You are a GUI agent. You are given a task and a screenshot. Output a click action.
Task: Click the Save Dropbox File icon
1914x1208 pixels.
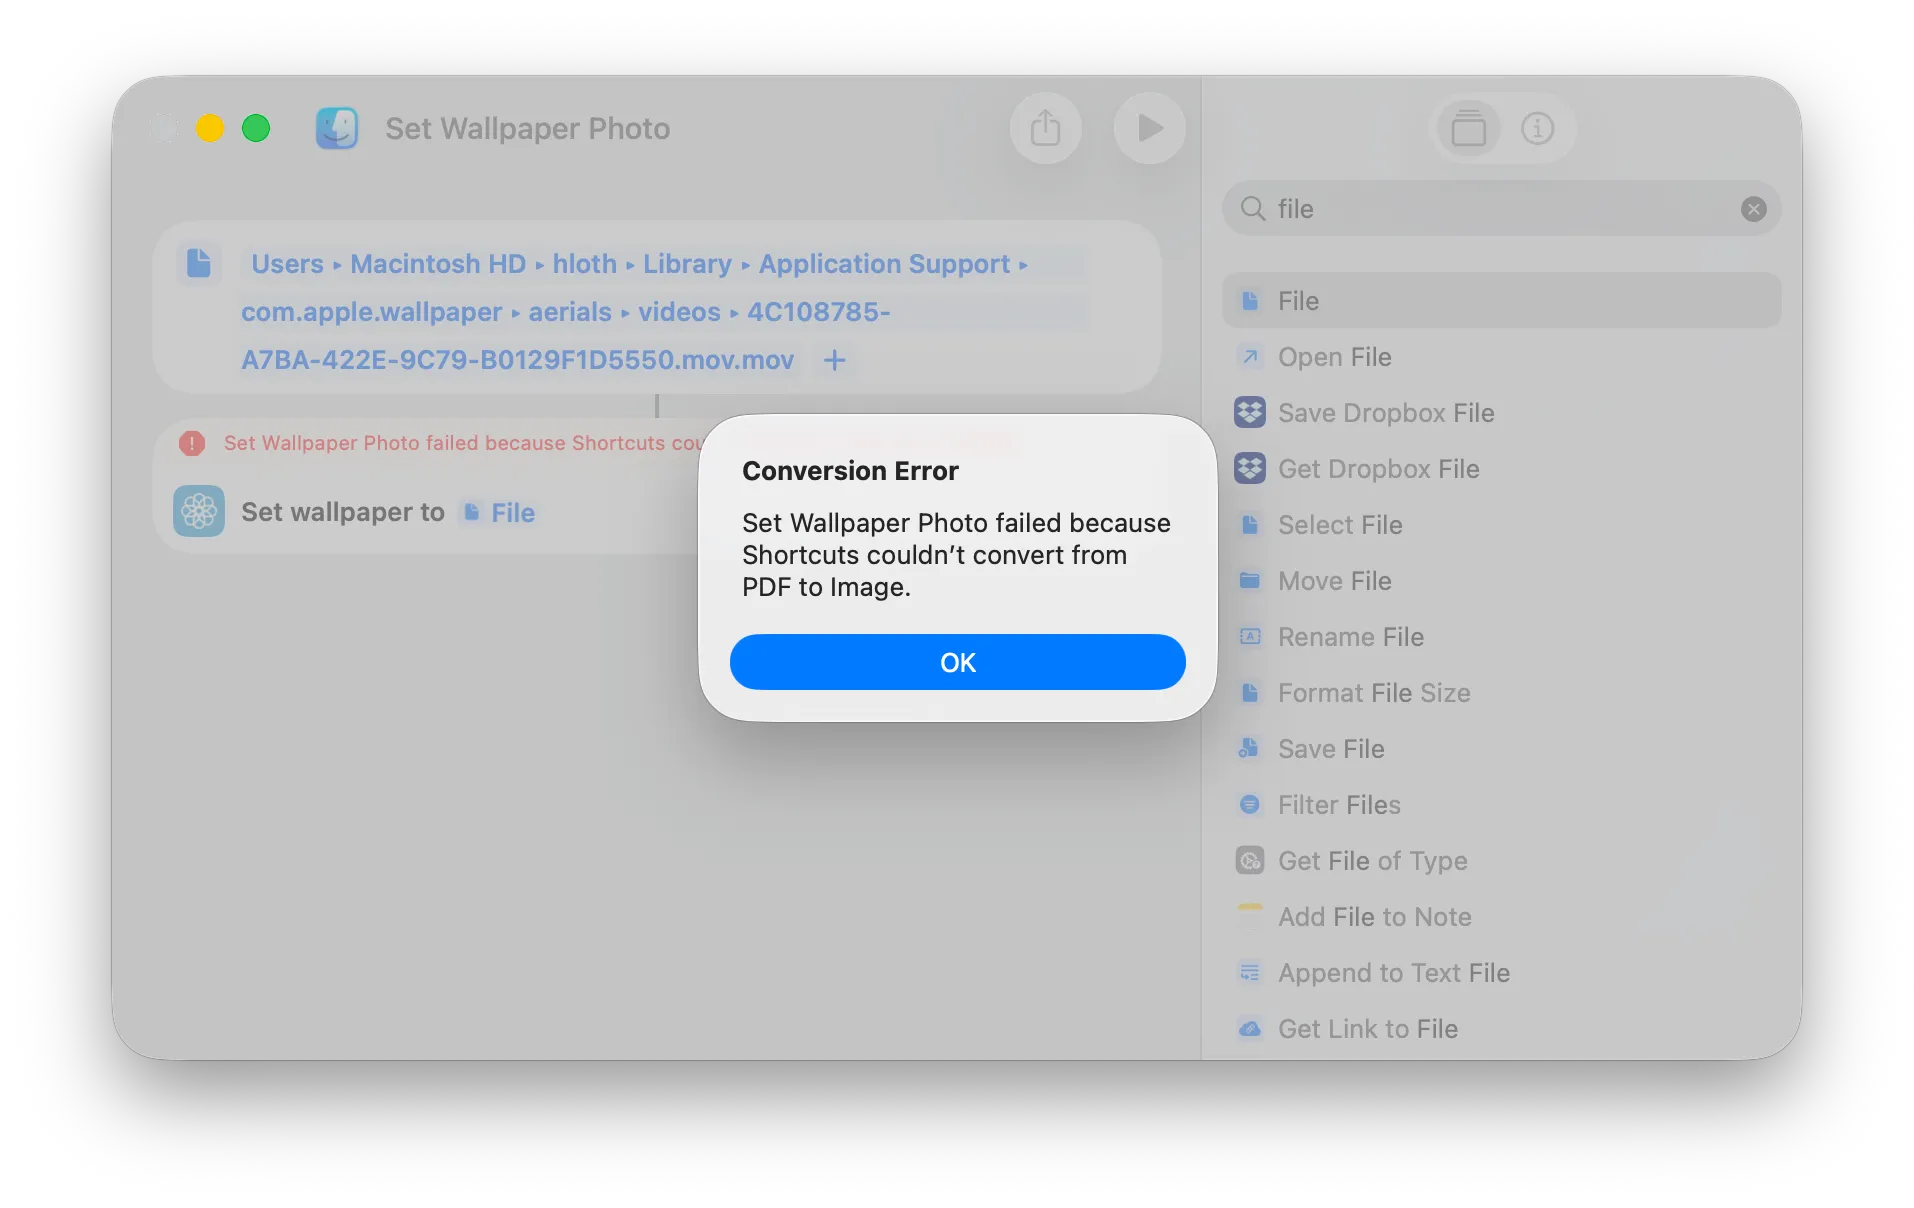point(1249,413)
